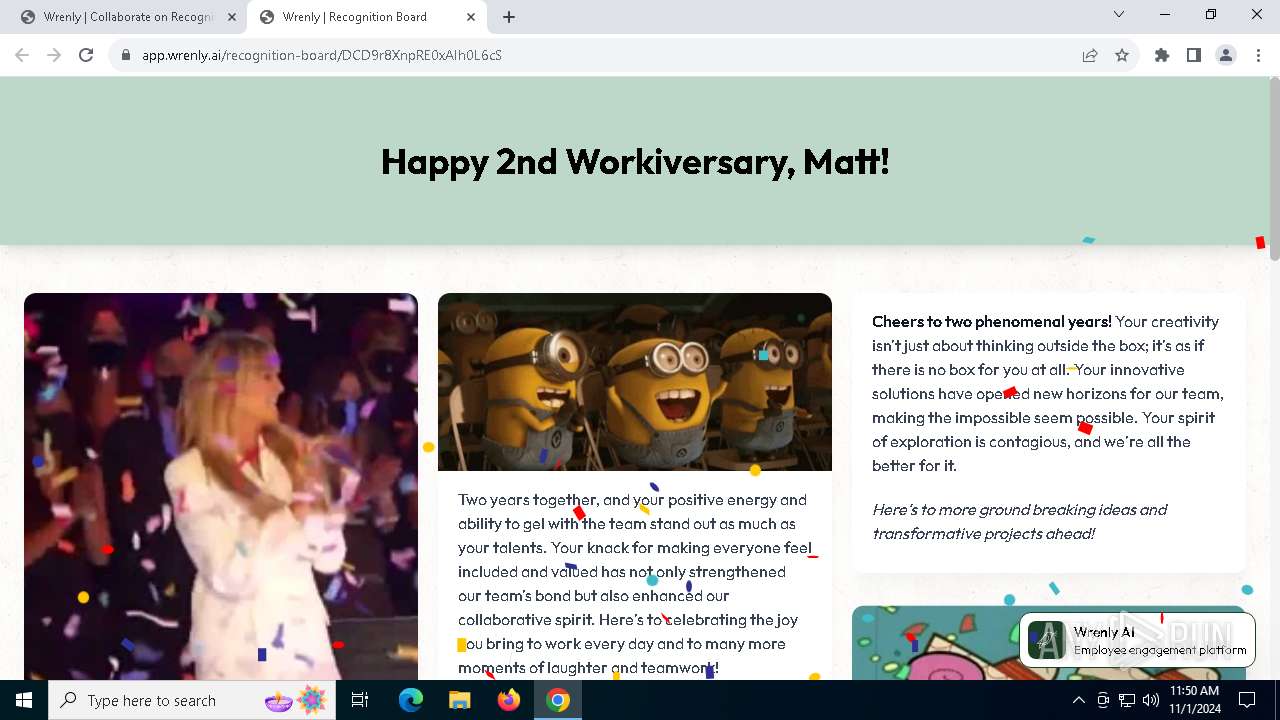
Task: Open the Chrome three-dot menu
Action: click(1258, 55)
